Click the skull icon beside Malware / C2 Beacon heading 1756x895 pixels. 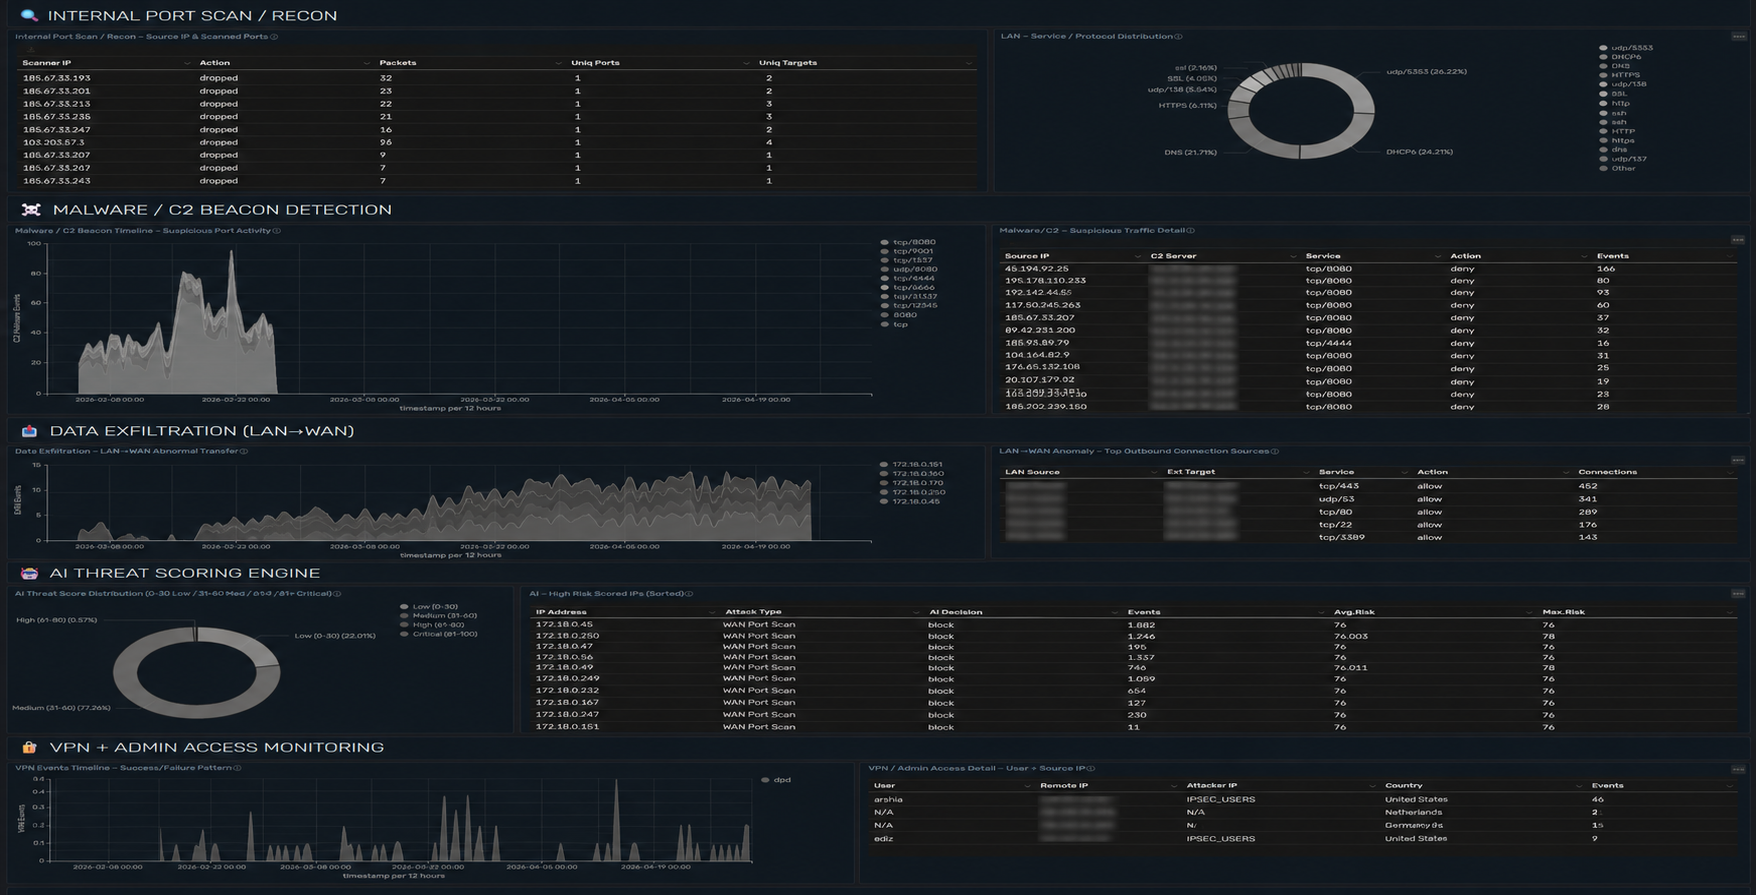31,209
